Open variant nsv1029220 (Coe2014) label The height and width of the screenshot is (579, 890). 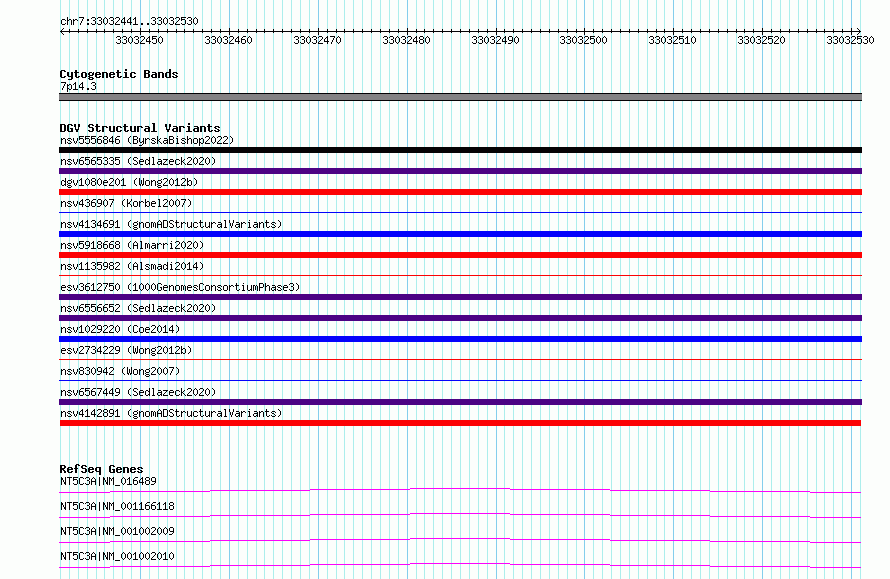pyautogui.click(x=120, y=329)
